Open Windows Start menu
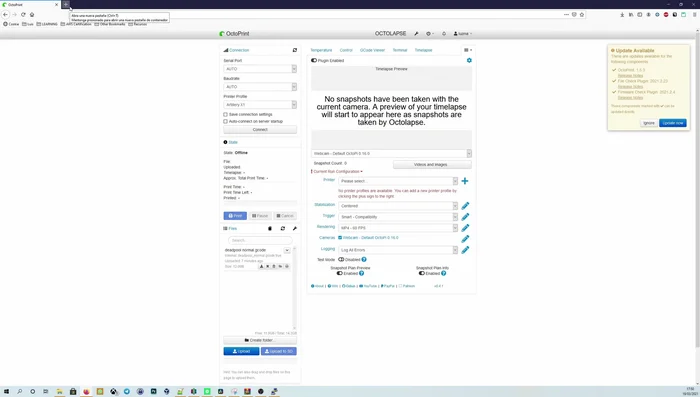This screenshot has height=397, width=700. (6, 391)
